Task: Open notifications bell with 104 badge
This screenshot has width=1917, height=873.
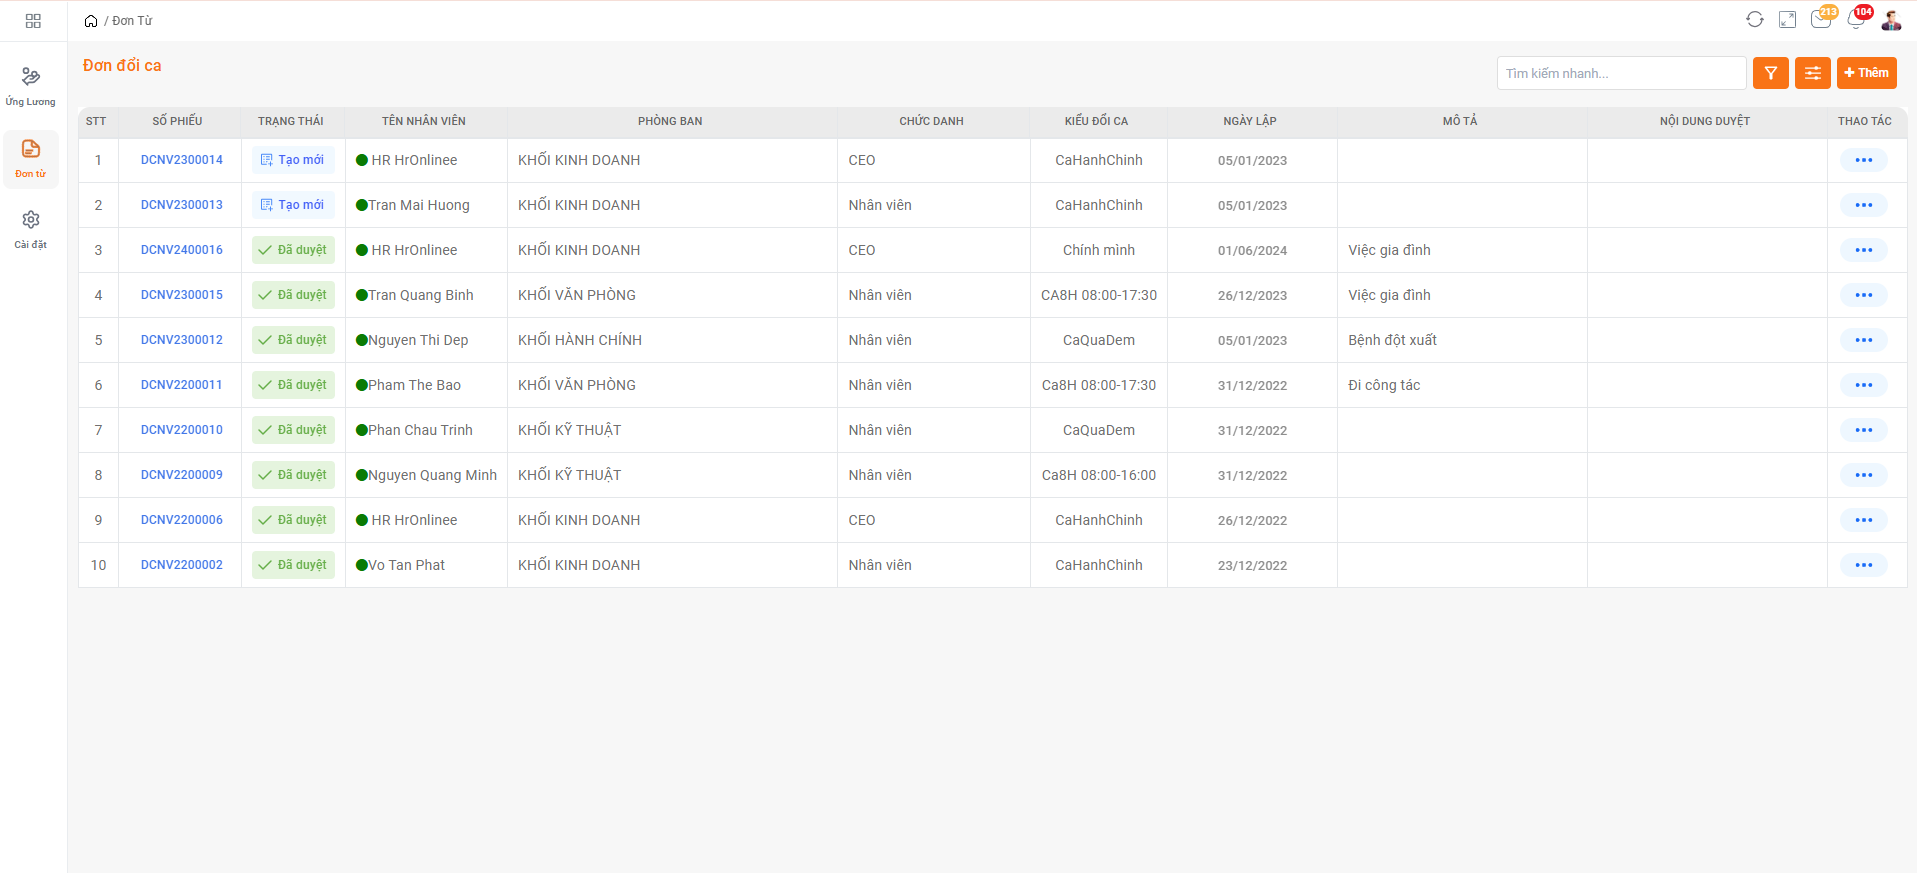Action: 1856,20
